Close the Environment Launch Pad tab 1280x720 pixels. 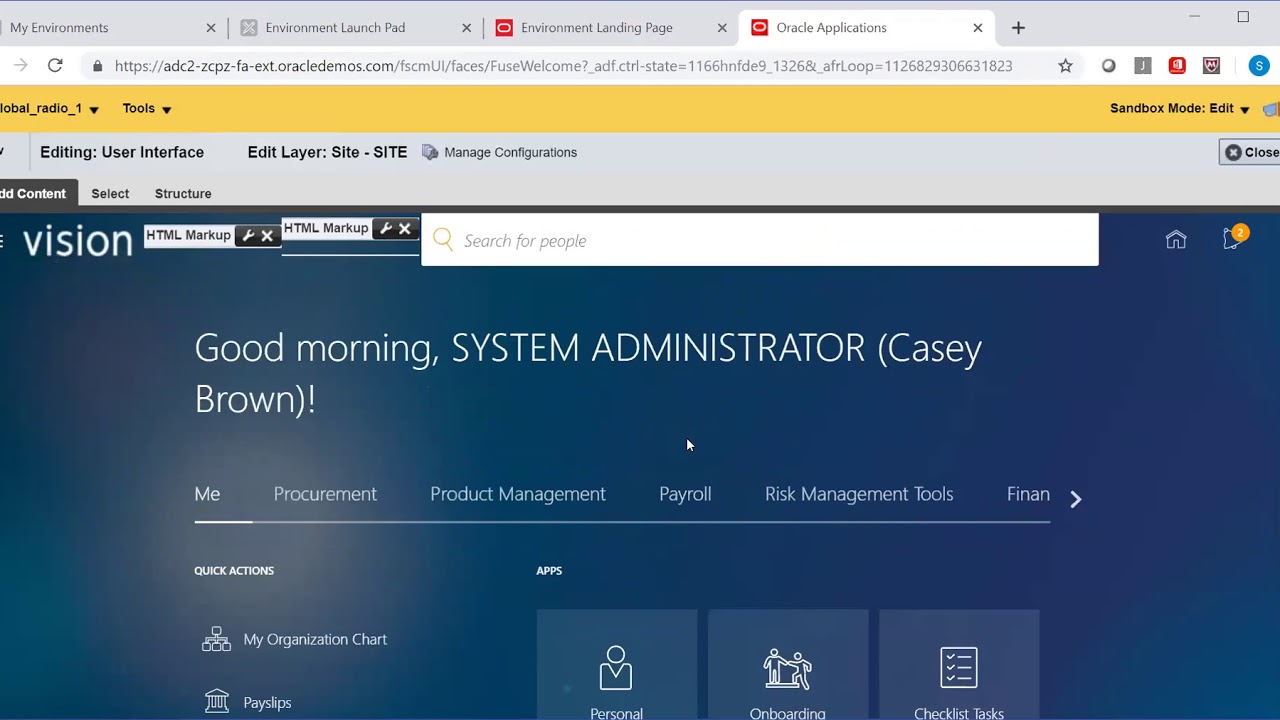[x=466, y=28]
